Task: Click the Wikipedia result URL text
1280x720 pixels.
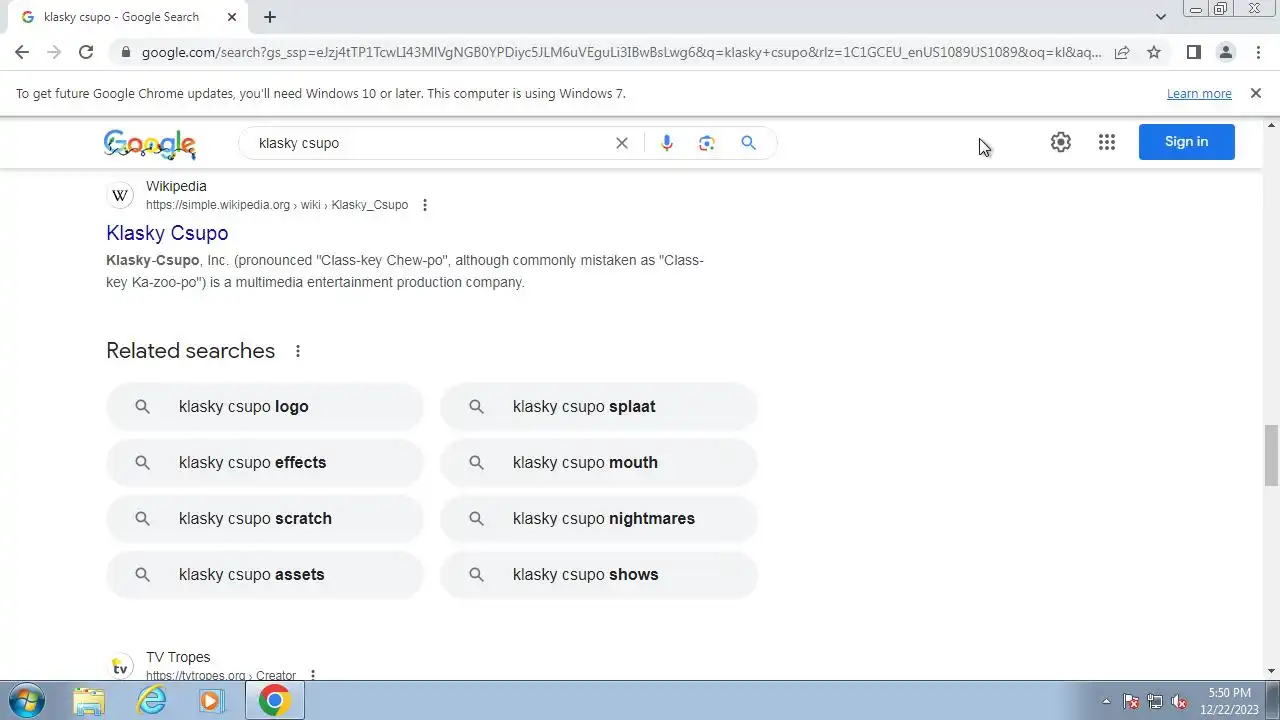Action: point(277,205)
